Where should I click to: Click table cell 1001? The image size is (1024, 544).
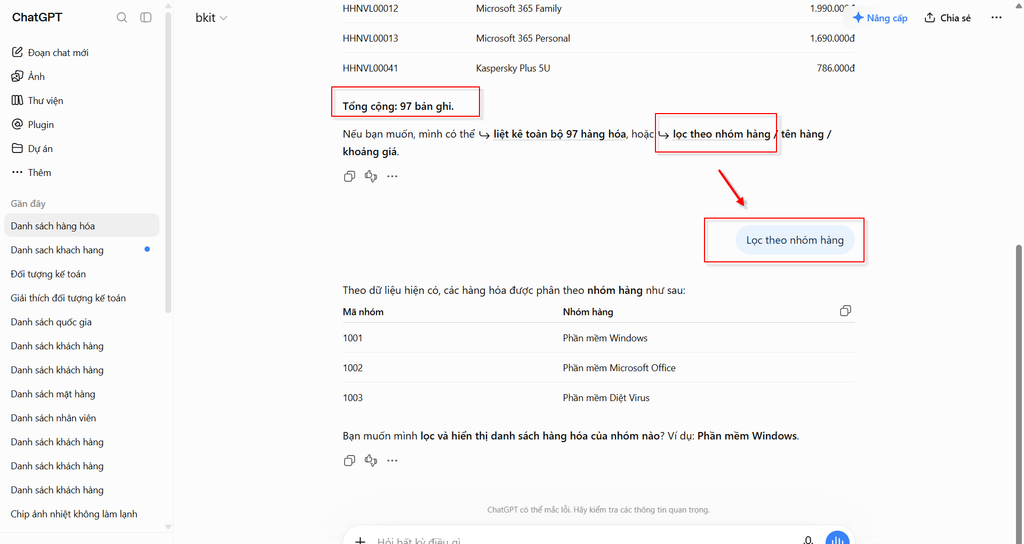353,338
